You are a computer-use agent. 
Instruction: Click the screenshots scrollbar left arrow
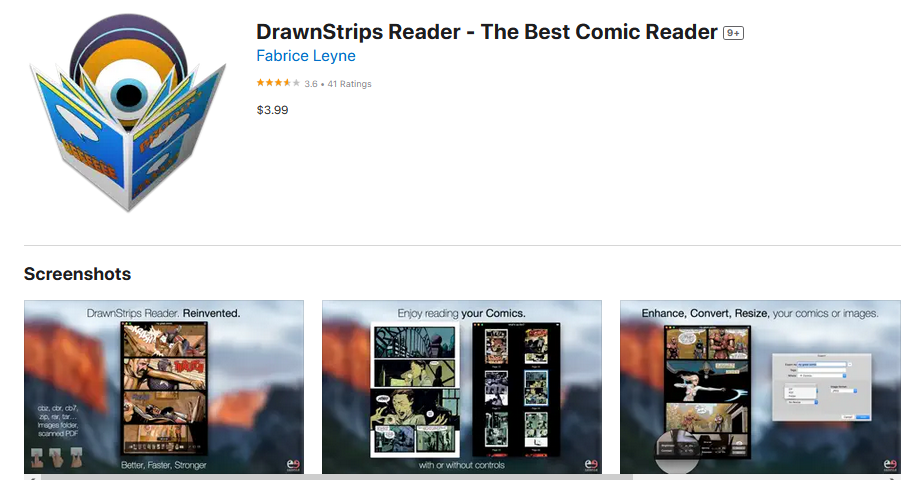pos(32,478)
